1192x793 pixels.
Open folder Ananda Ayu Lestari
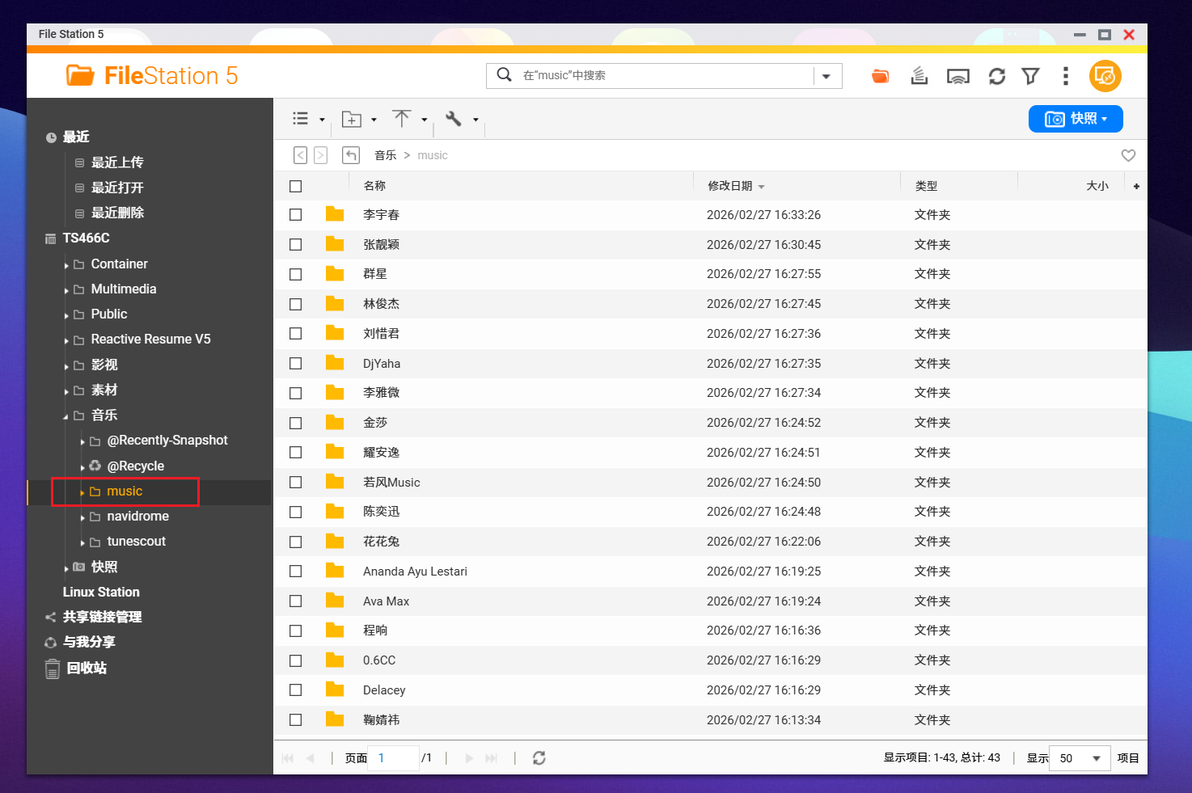[x=415, y=571]
